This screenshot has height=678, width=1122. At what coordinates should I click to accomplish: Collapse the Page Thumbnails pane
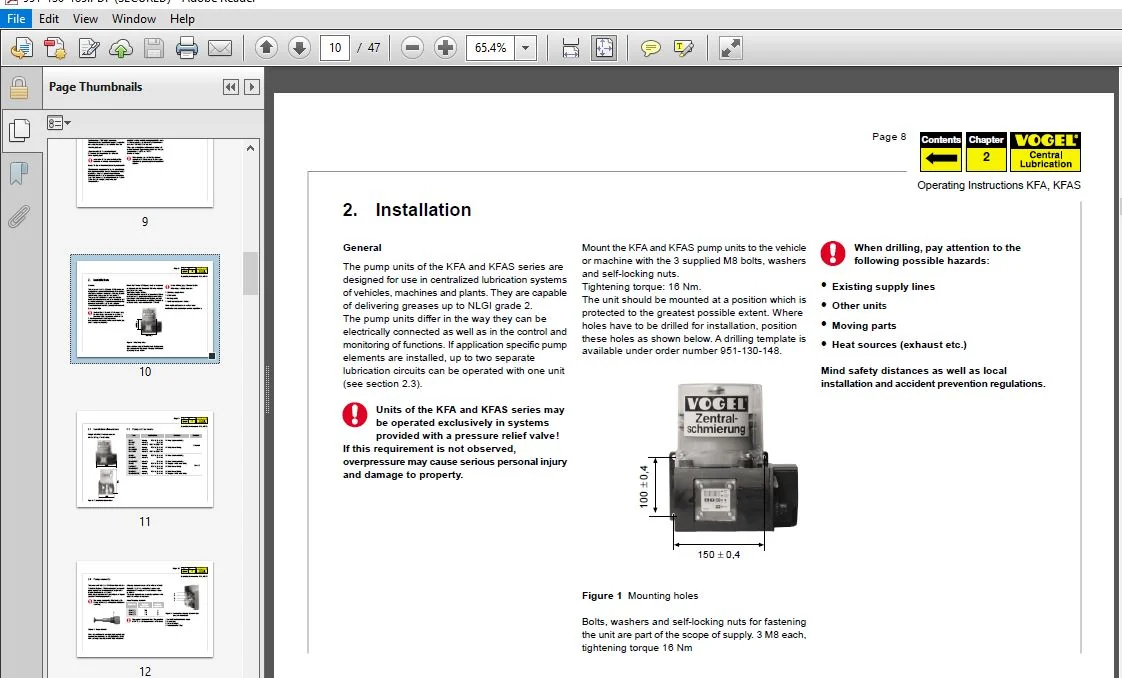coord(230,87)
